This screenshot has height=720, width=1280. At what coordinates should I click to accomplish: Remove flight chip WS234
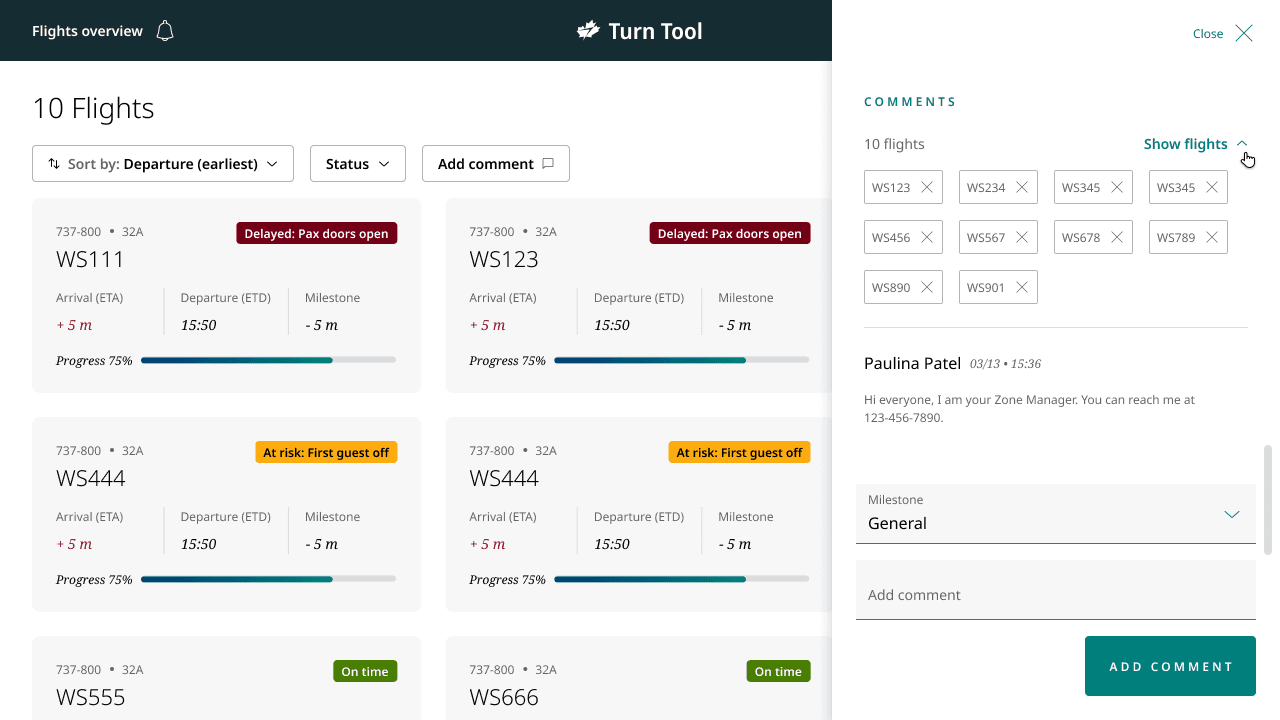coord(1022,187)
